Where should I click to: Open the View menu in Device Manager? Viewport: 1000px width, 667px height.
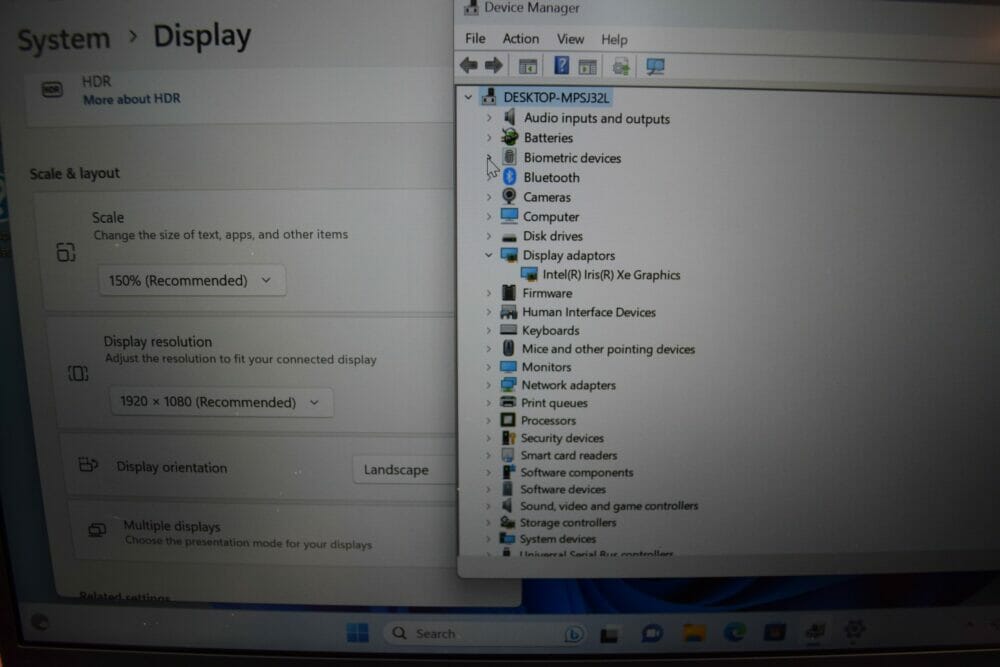570,39
